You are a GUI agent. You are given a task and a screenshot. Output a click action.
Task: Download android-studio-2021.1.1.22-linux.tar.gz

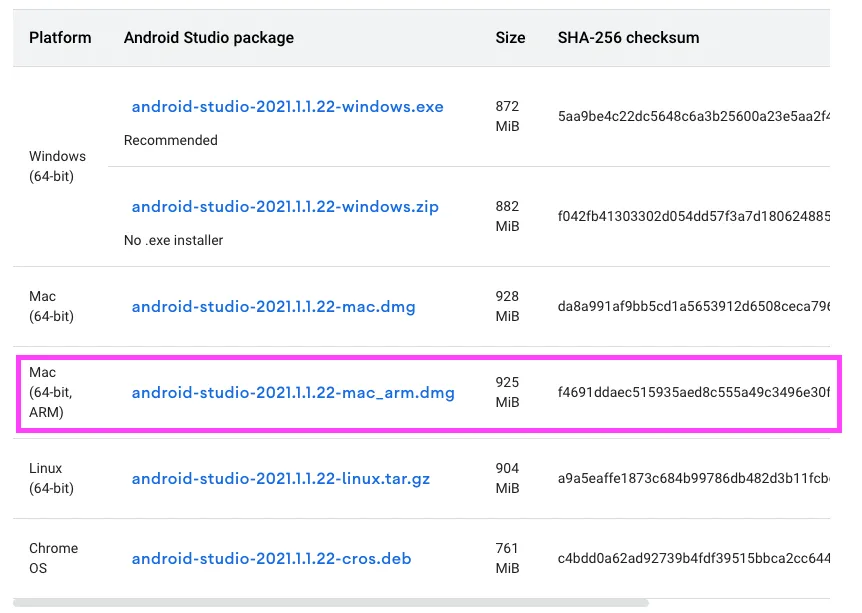280,478
